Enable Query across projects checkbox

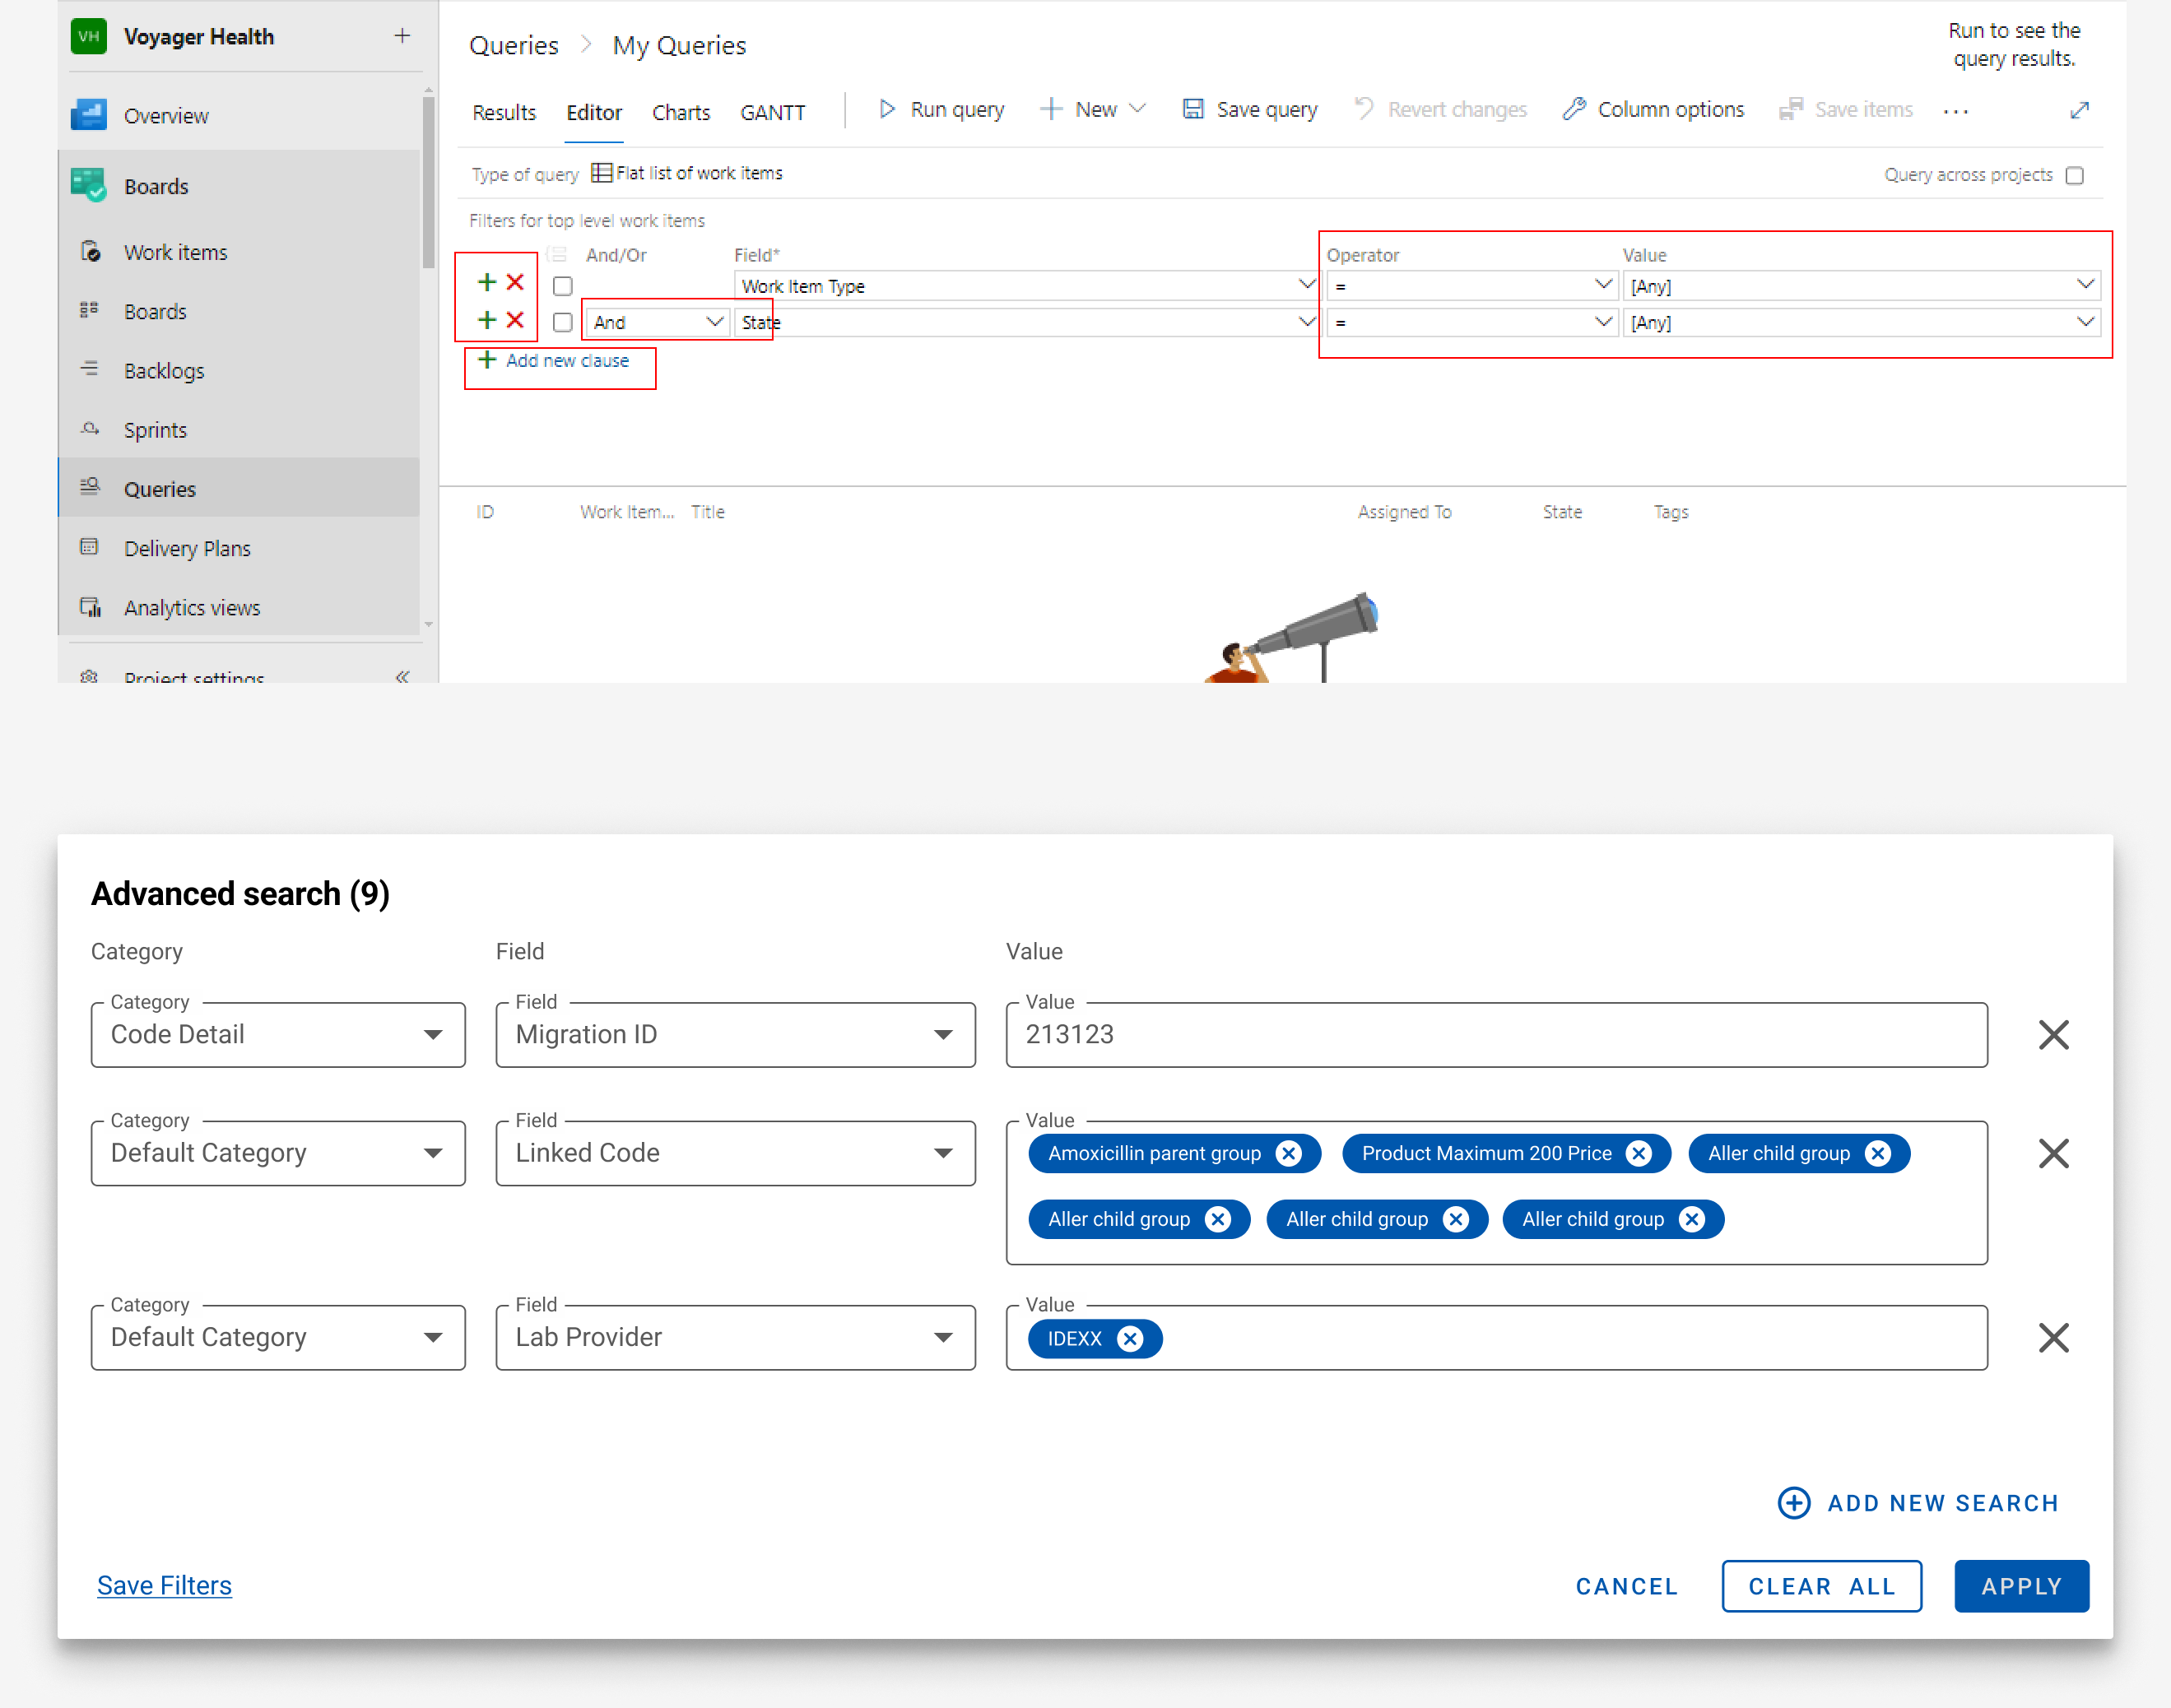tap(2075, 175)
